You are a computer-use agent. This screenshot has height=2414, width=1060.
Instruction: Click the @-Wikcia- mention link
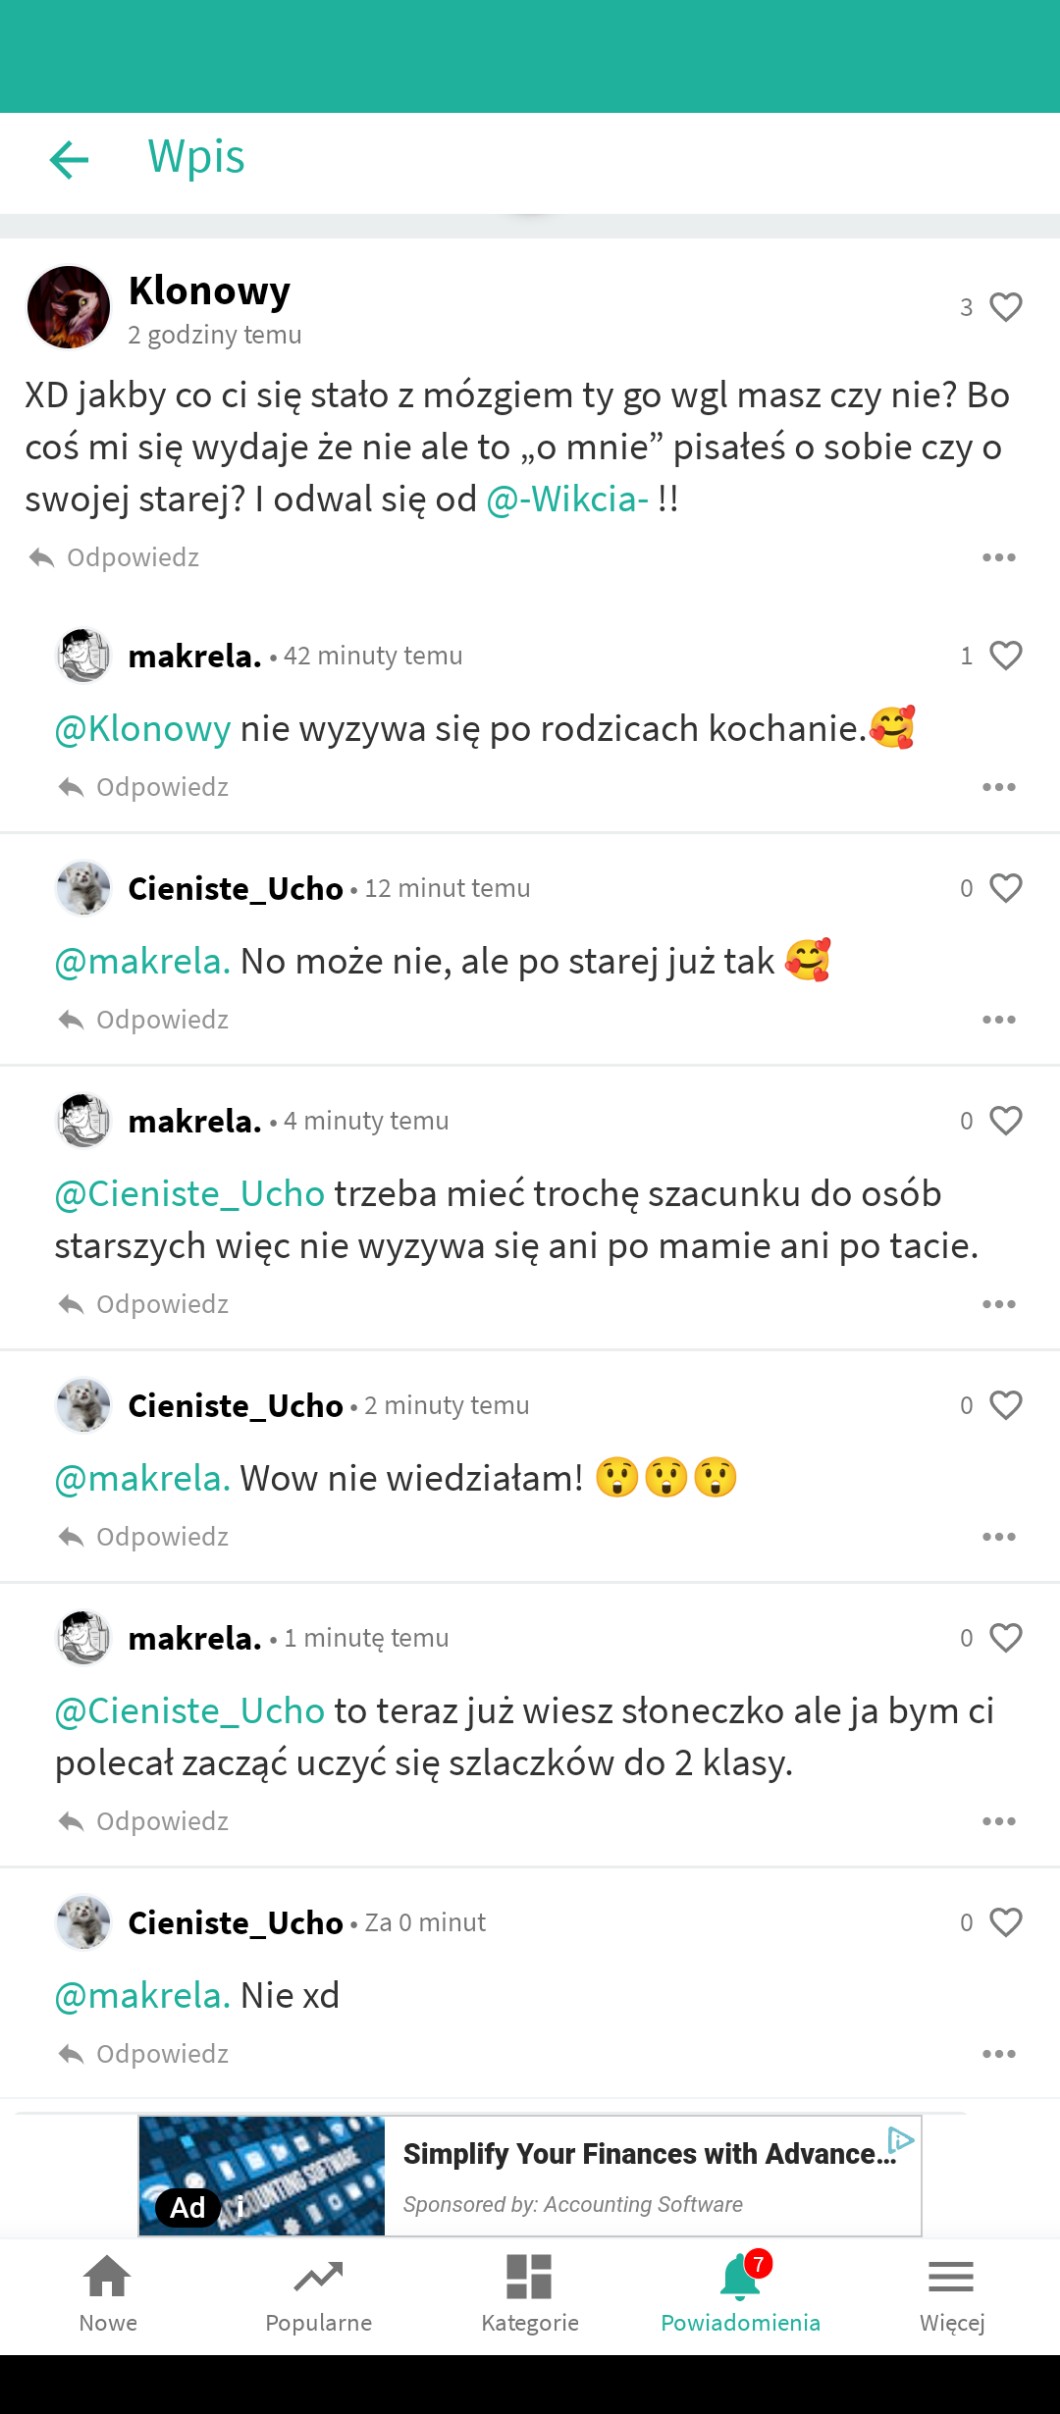click(567, 499)
